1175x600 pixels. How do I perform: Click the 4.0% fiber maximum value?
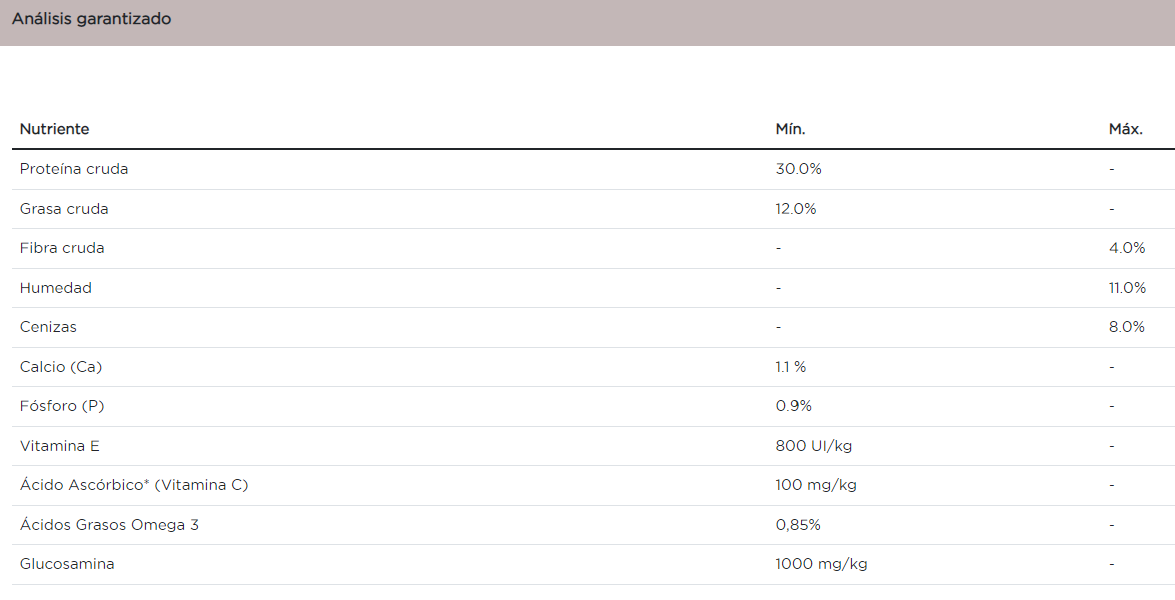coord(1127,248)
